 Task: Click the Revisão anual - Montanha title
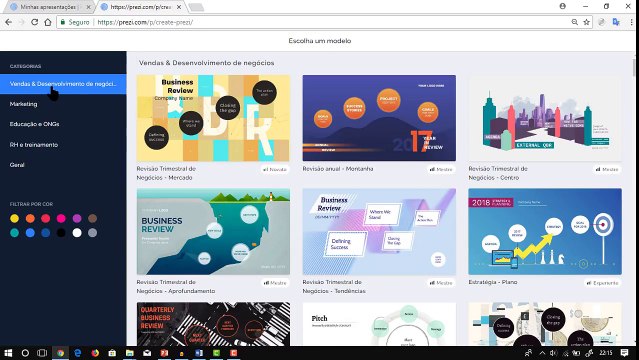point(338,168)
